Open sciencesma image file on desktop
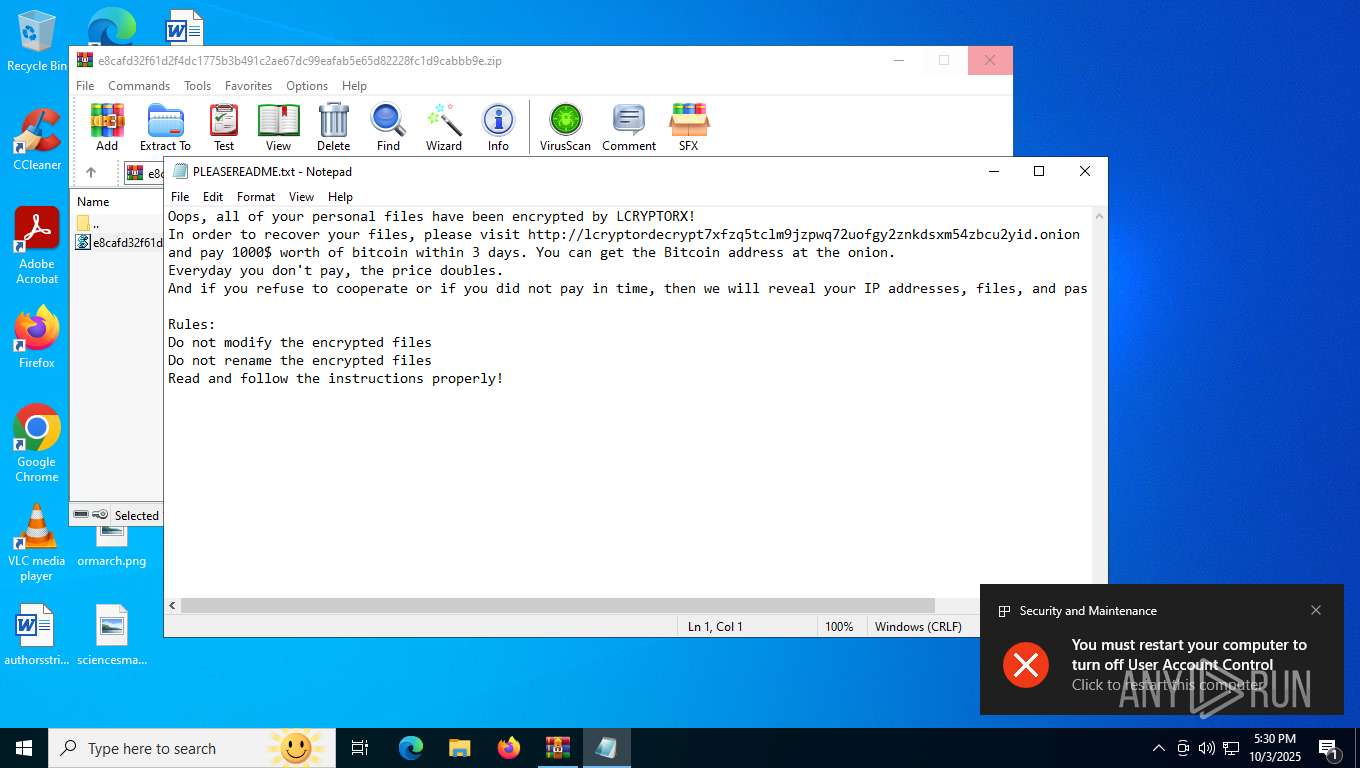This screenshot has height=768, width=1360. click(112, 635)
